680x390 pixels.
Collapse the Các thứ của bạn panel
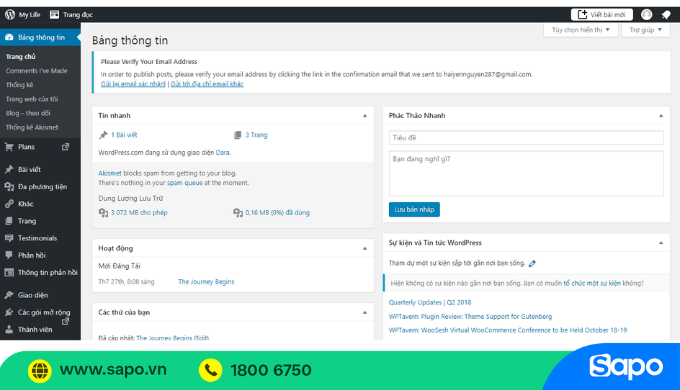click(365, 312)
